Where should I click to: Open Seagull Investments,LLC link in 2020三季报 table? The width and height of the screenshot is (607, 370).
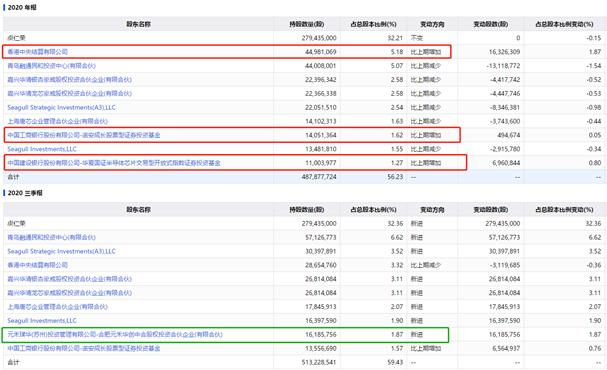coord(42,321)
